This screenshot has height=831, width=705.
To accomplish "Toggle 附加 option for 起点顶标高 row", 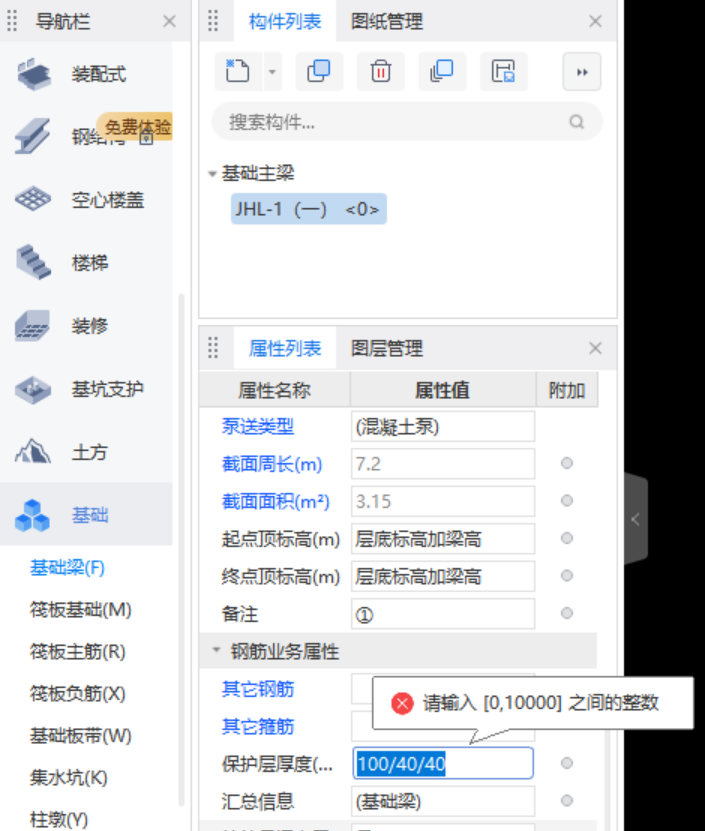I will click(567, 538).
